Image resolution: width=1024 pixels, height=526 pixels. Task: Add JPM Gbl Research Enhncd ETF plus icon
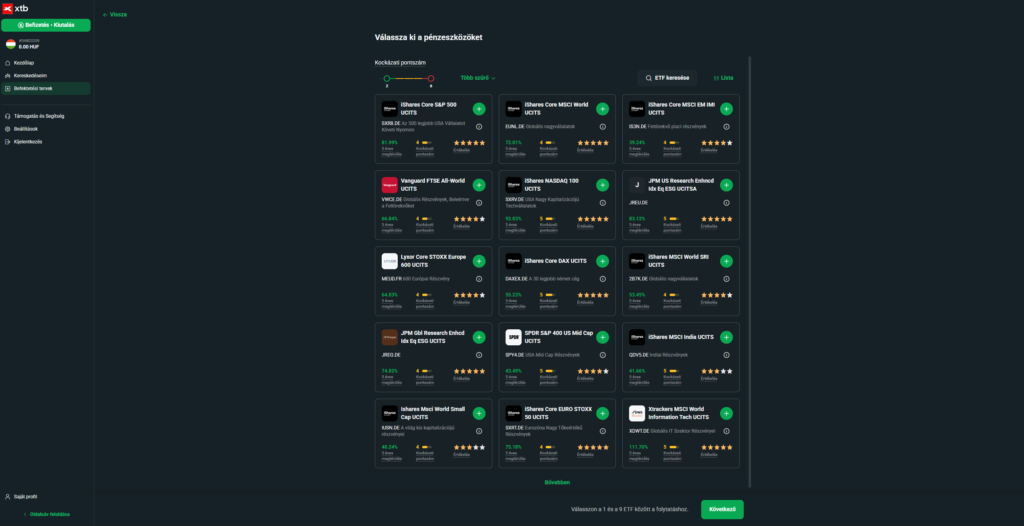pos(479,337)
